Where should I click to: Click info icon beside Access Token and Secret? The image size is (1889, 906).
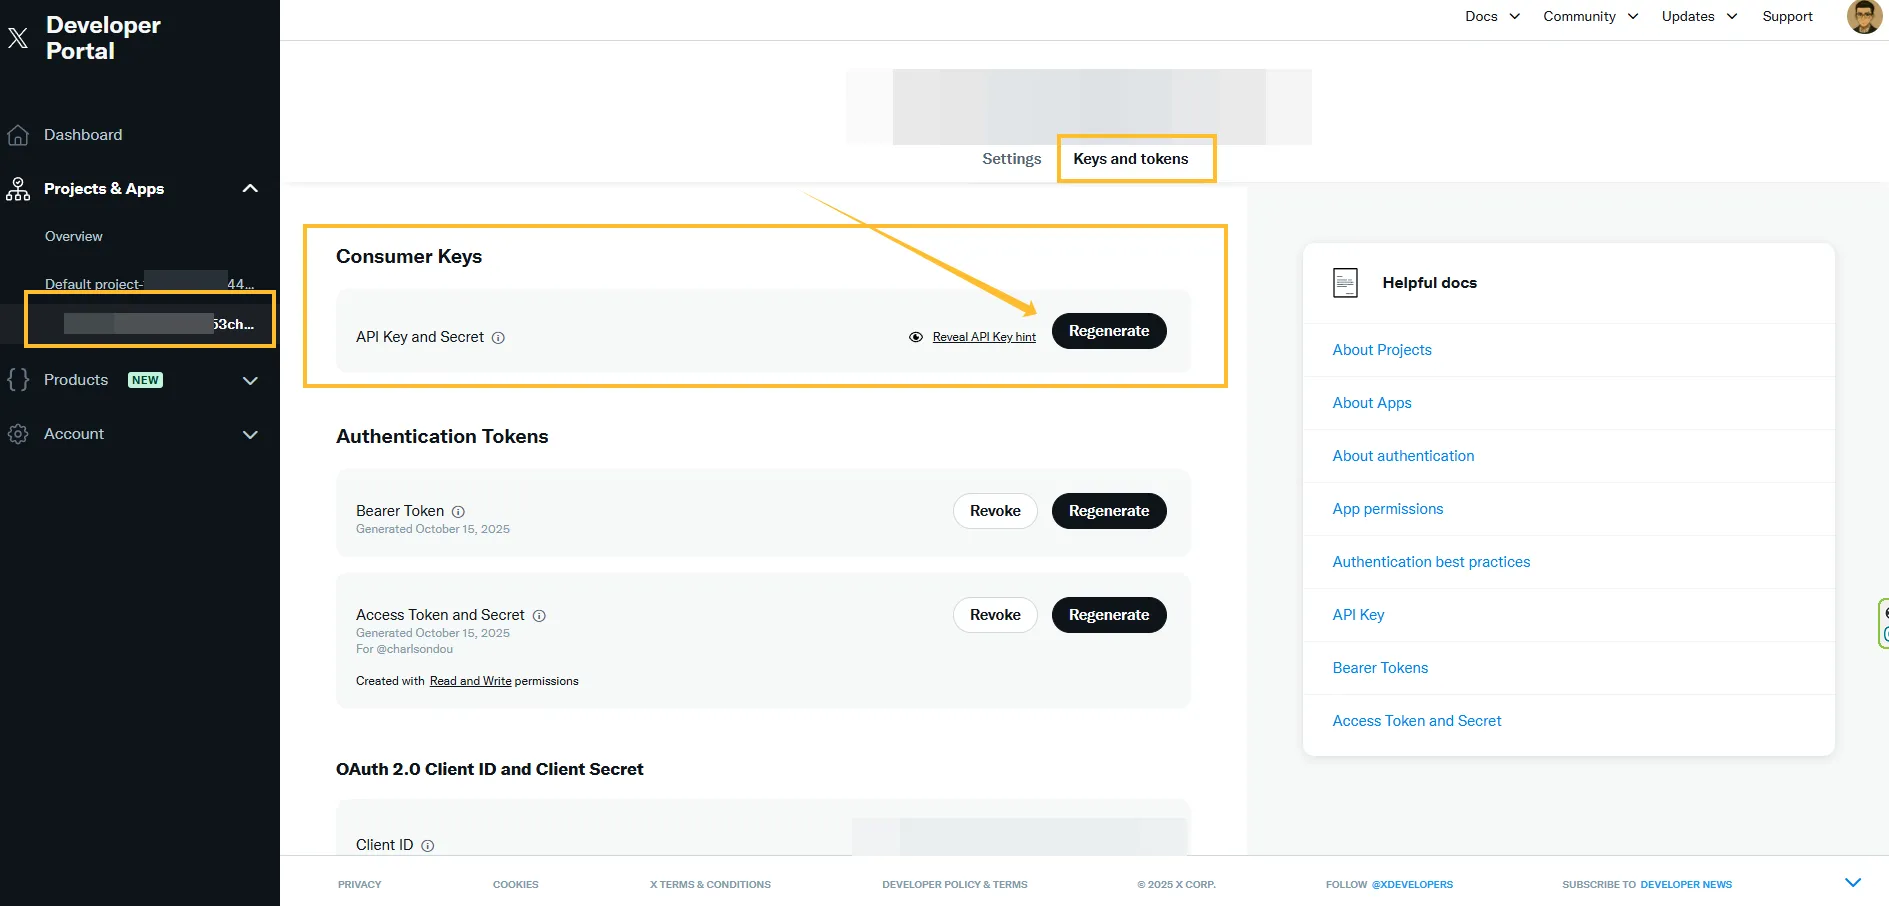pyautogui.click(x=539, y=616)
